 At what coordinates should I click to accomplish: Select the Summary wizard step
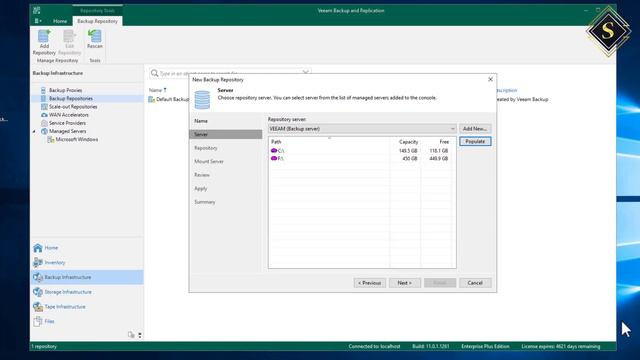[204, 202]
